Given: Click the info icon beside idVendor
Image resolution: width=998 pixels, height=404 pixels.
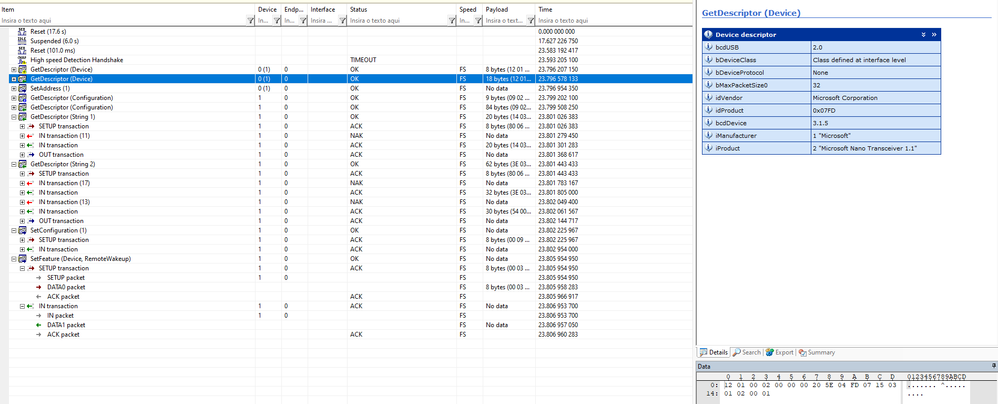Looking at the screenshot, I should pos(708,98).
